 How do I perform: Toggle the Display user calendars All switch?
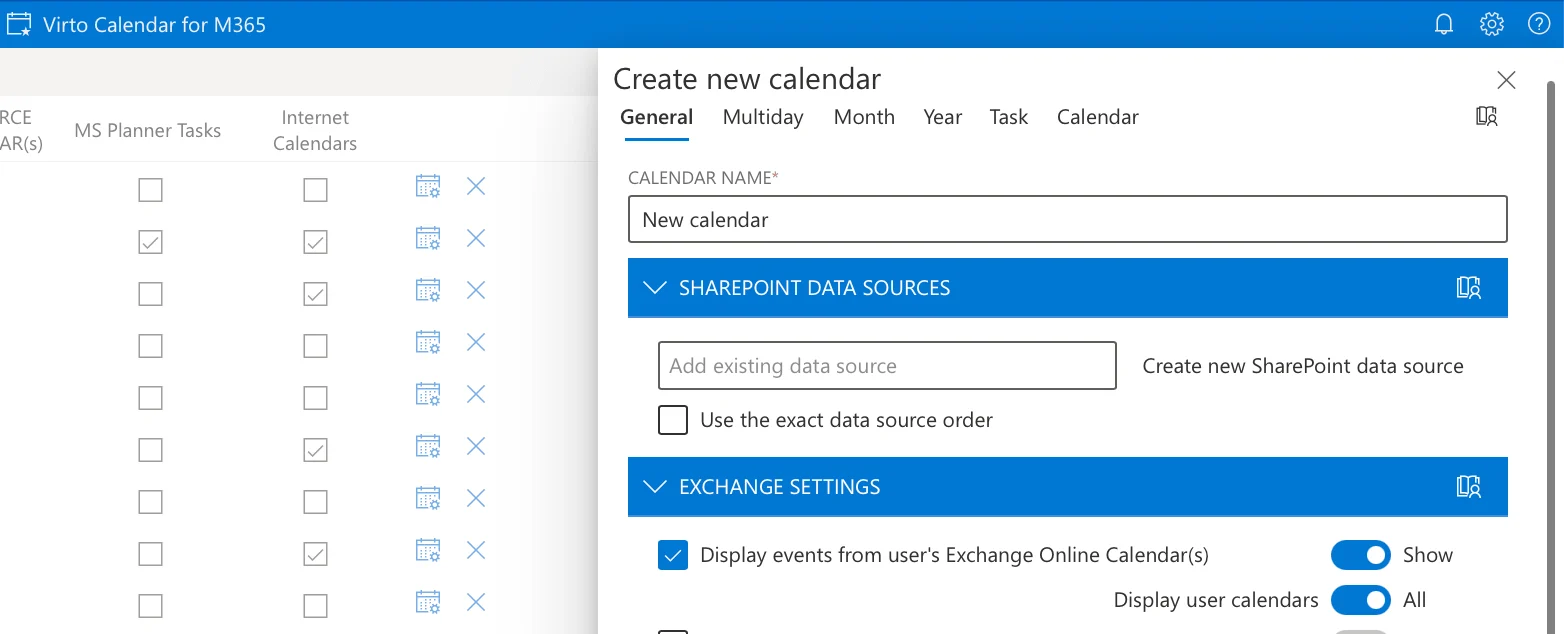coord(1361,600)
